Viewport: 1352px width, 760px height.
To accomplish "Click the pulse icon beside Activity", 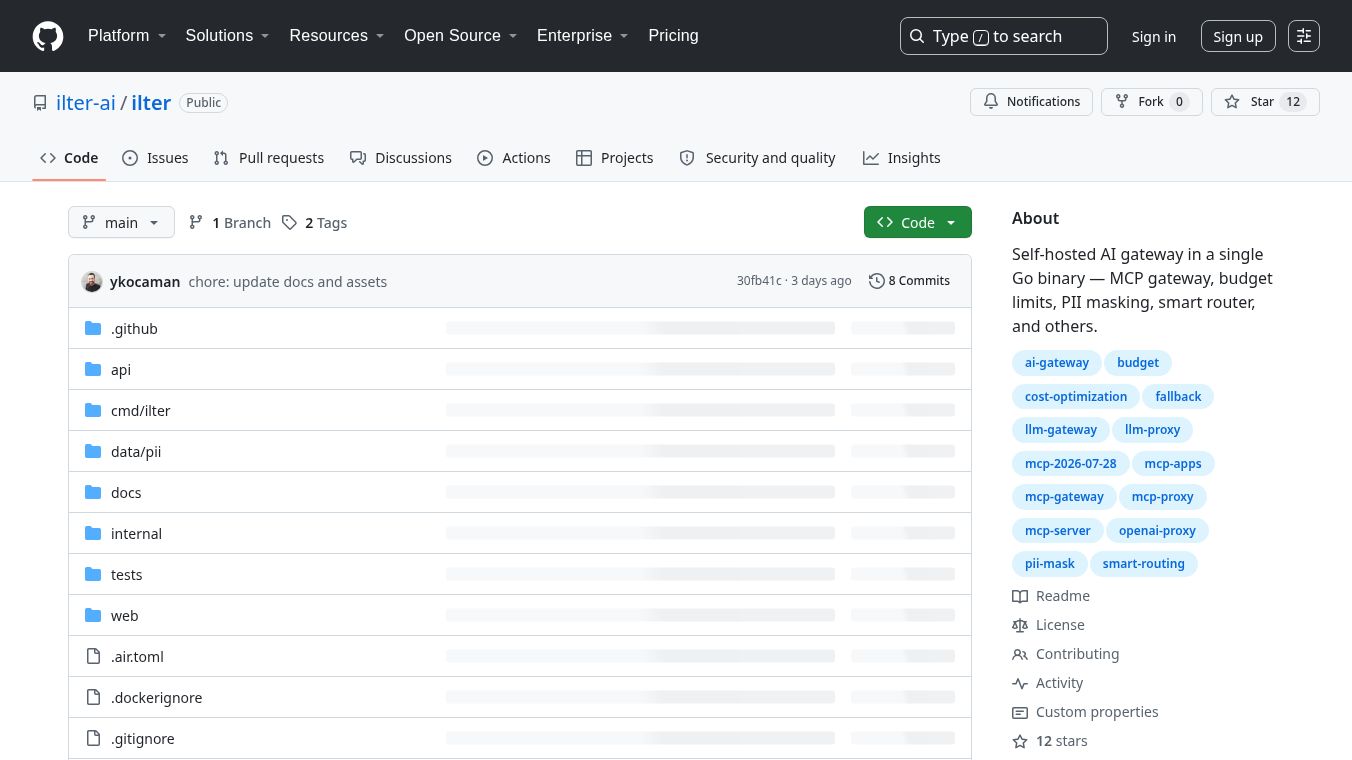I will pos(1020,683).
